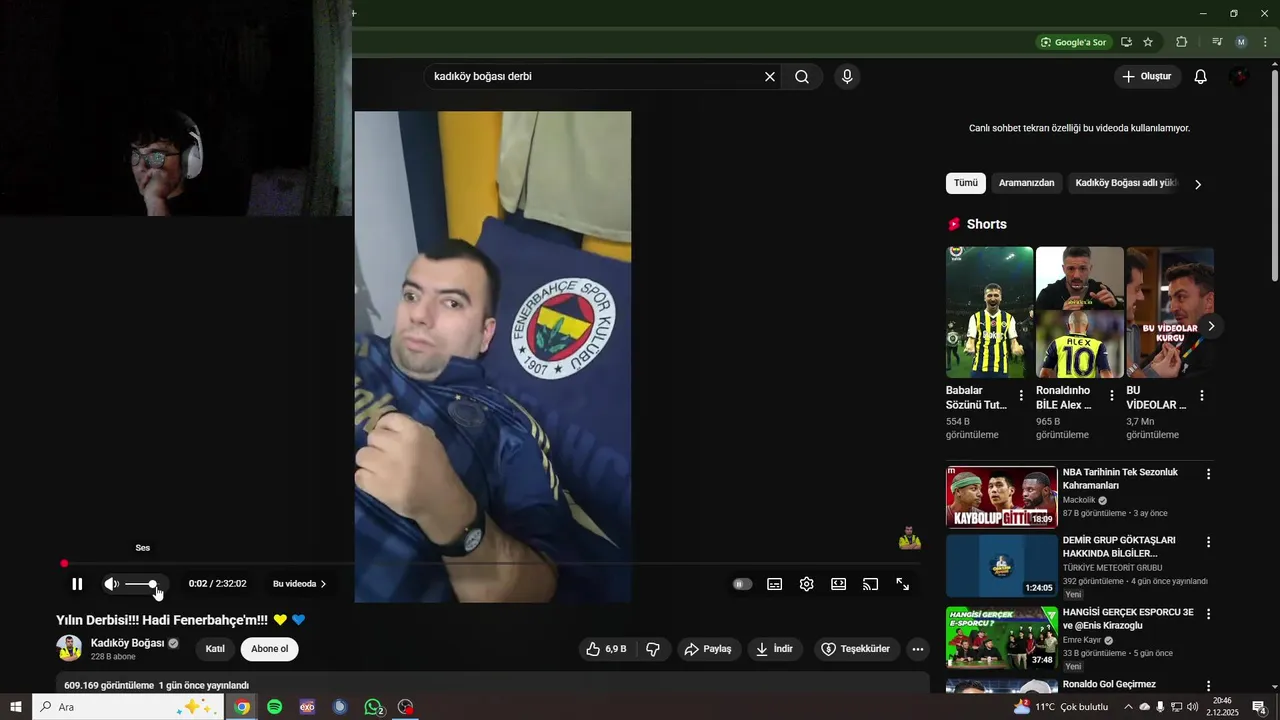Toggle the autoplay switch in player

[x=742, y=584]
